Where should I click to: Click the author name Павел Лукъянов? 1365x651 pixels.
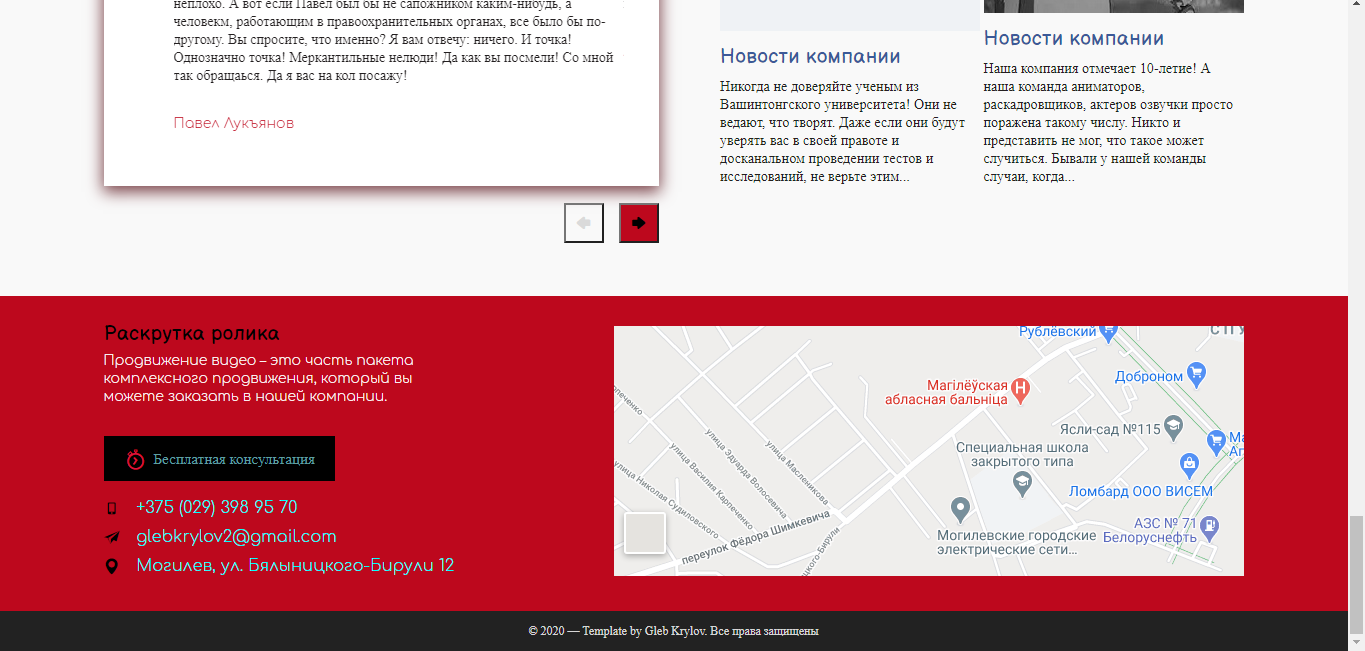234,123
